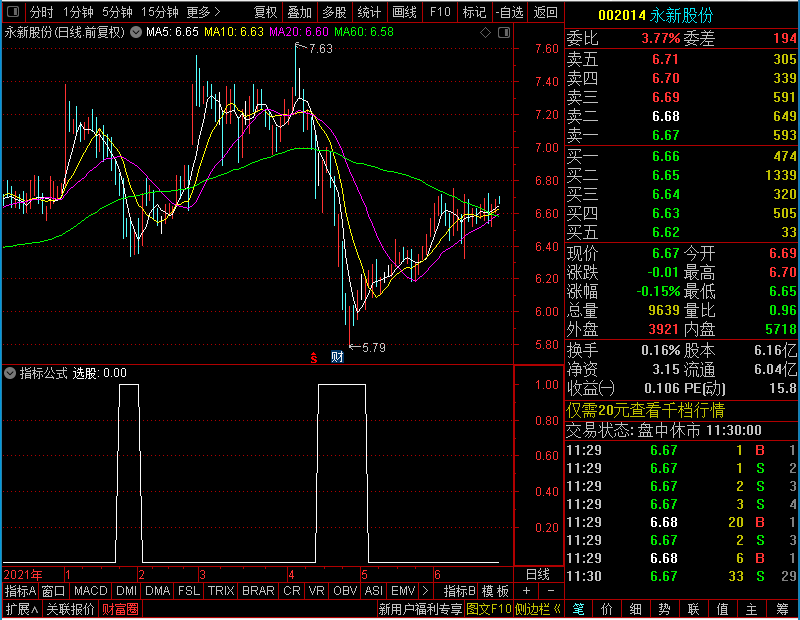The height and width of the screenshot is (620, 800).
Task: Open the 模板 template tab
Action: 495,591
